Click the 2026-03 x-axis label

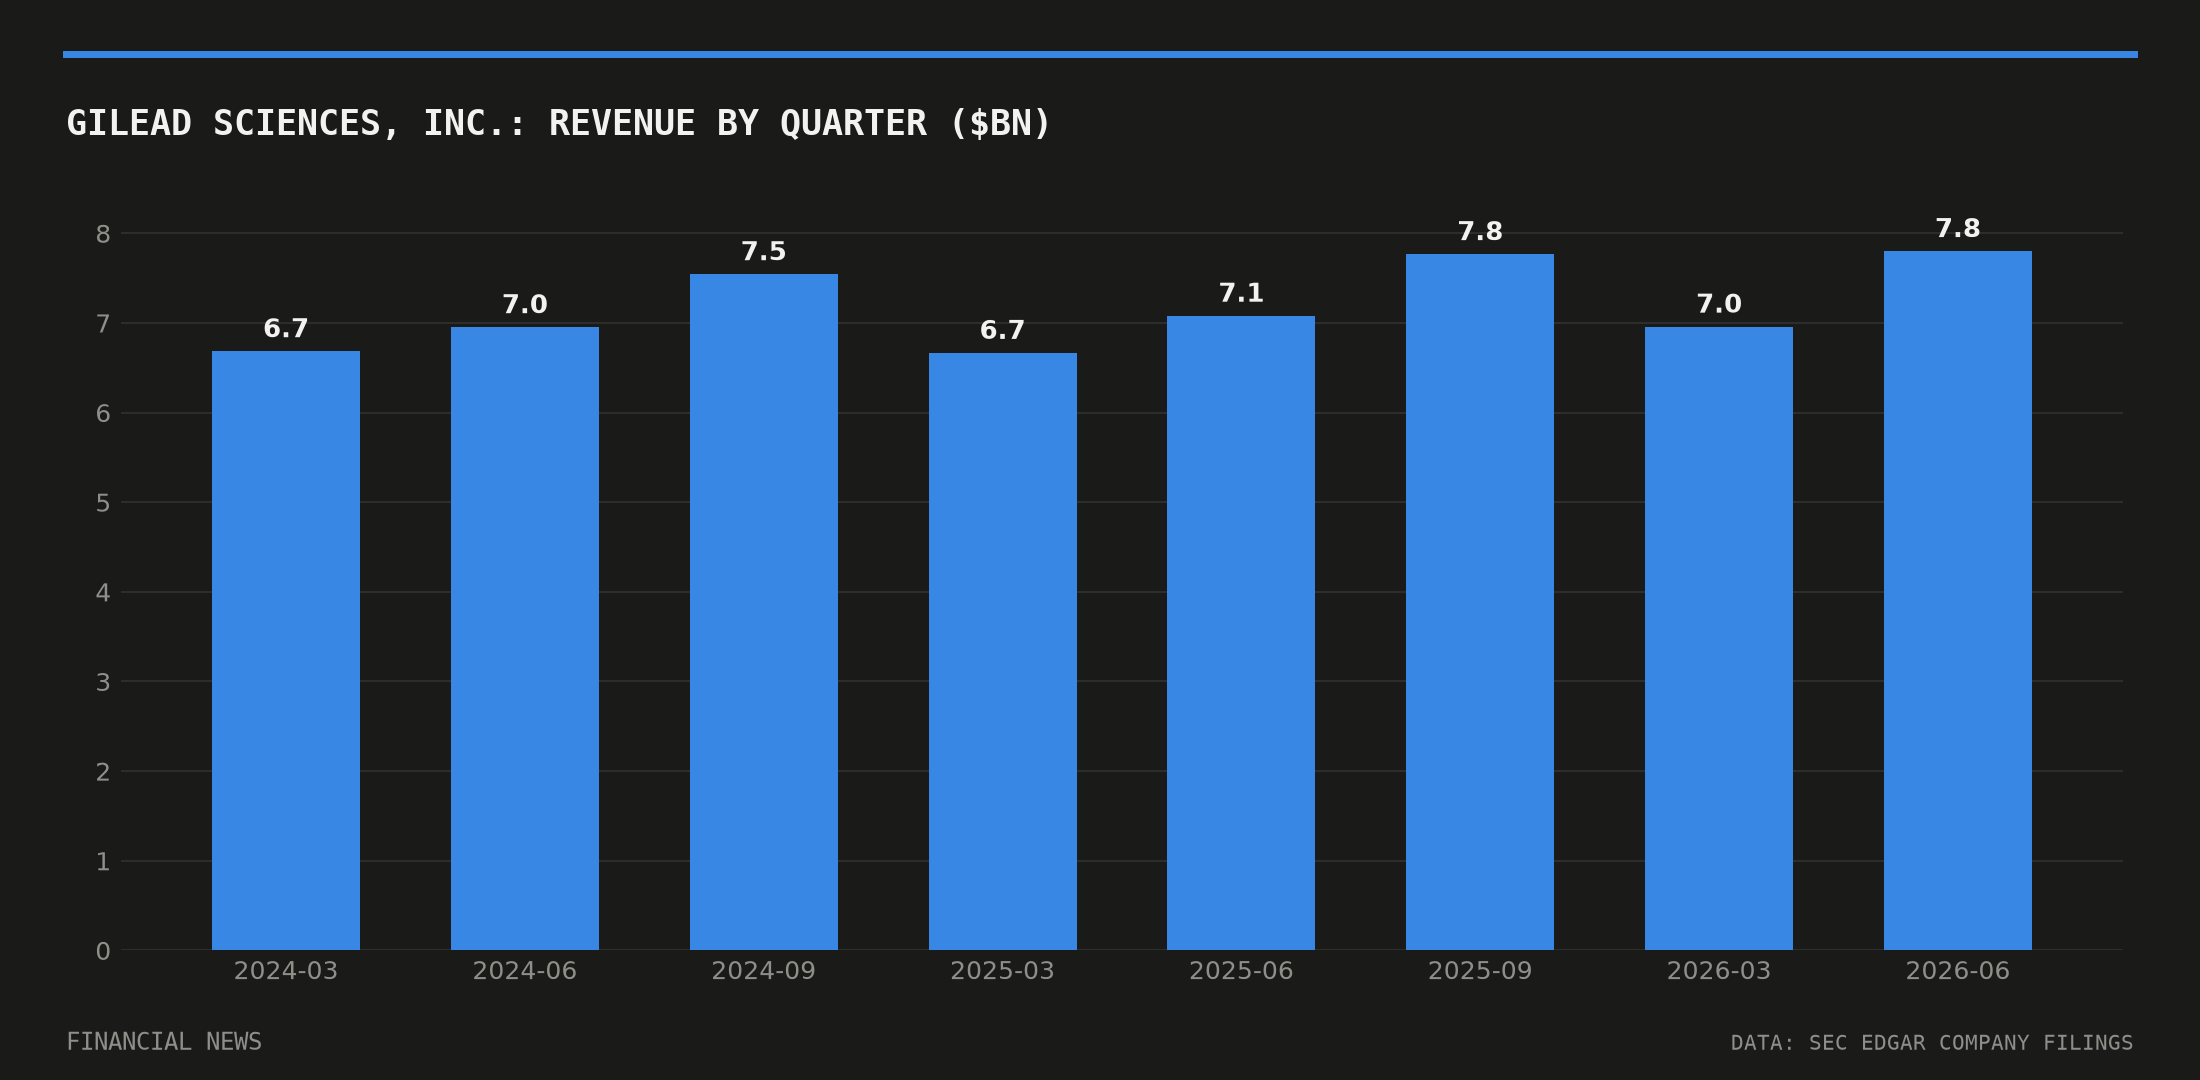pos(1719,971)
